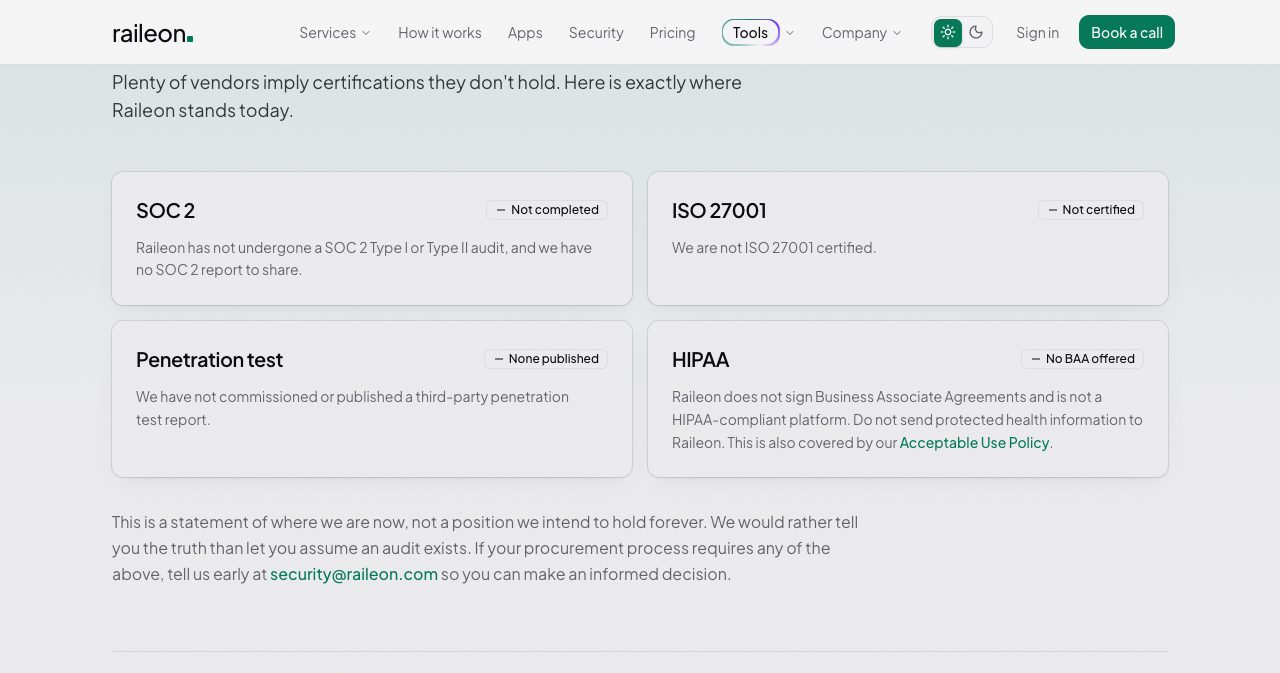Open the Apps nav item
The image size is (1280, 673).
click(525, 33)
